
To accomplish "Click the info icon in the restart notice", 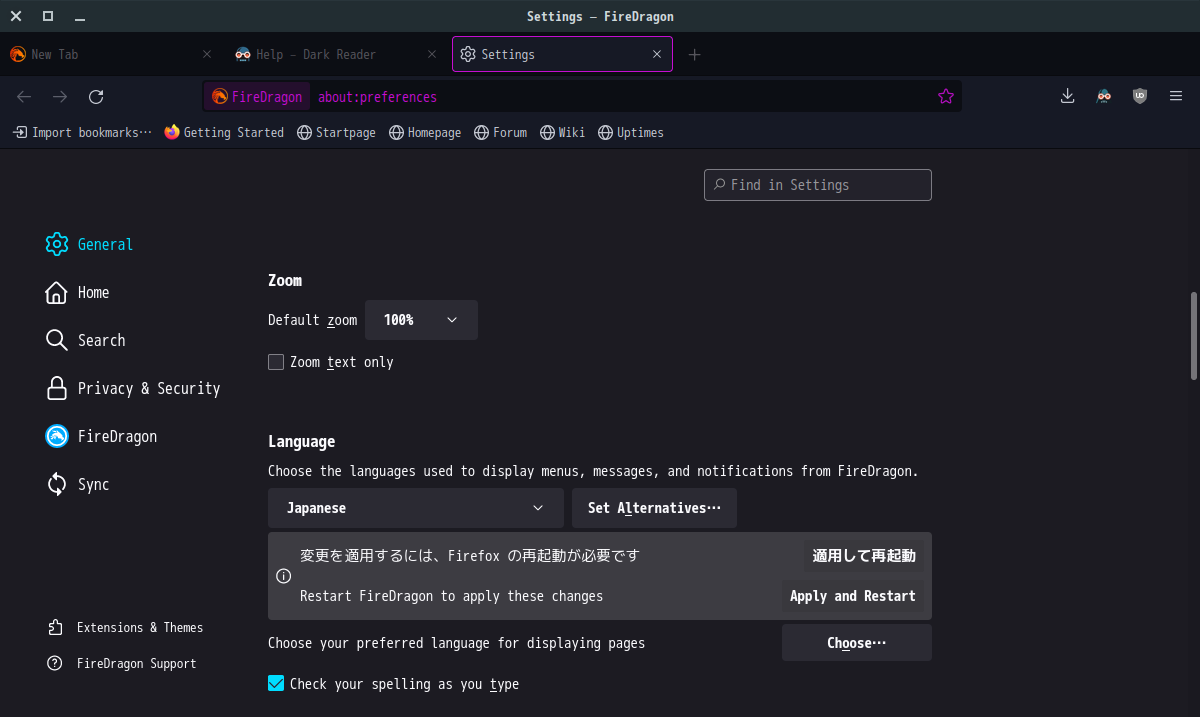I will click(x=283, y=576).
